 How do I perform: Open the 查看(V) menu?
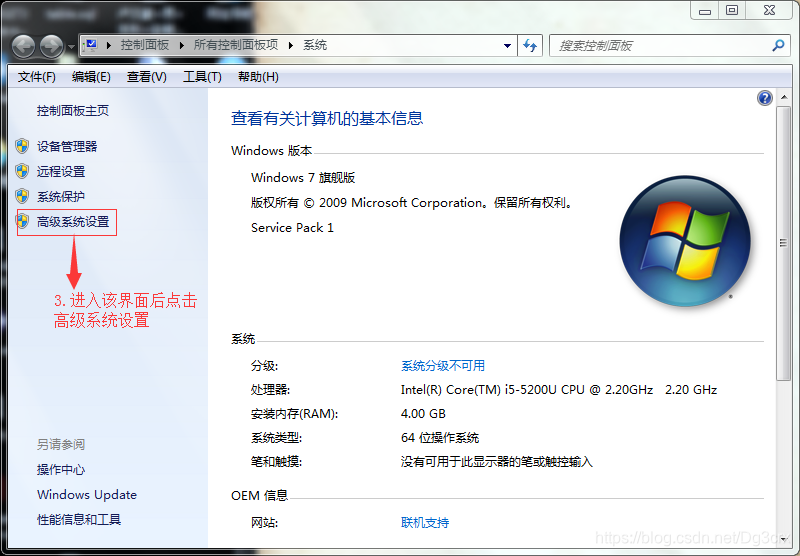pos(147,77)
